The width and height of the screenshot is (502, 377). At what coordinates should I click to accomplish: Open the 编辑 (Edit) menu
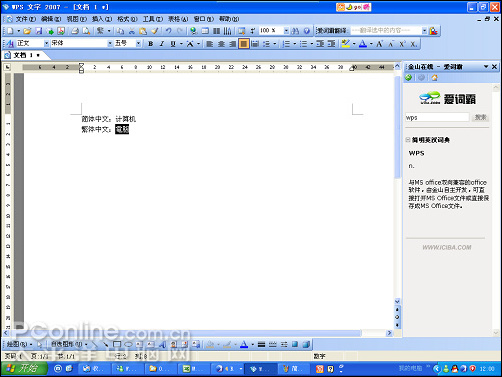pos(51,19)
